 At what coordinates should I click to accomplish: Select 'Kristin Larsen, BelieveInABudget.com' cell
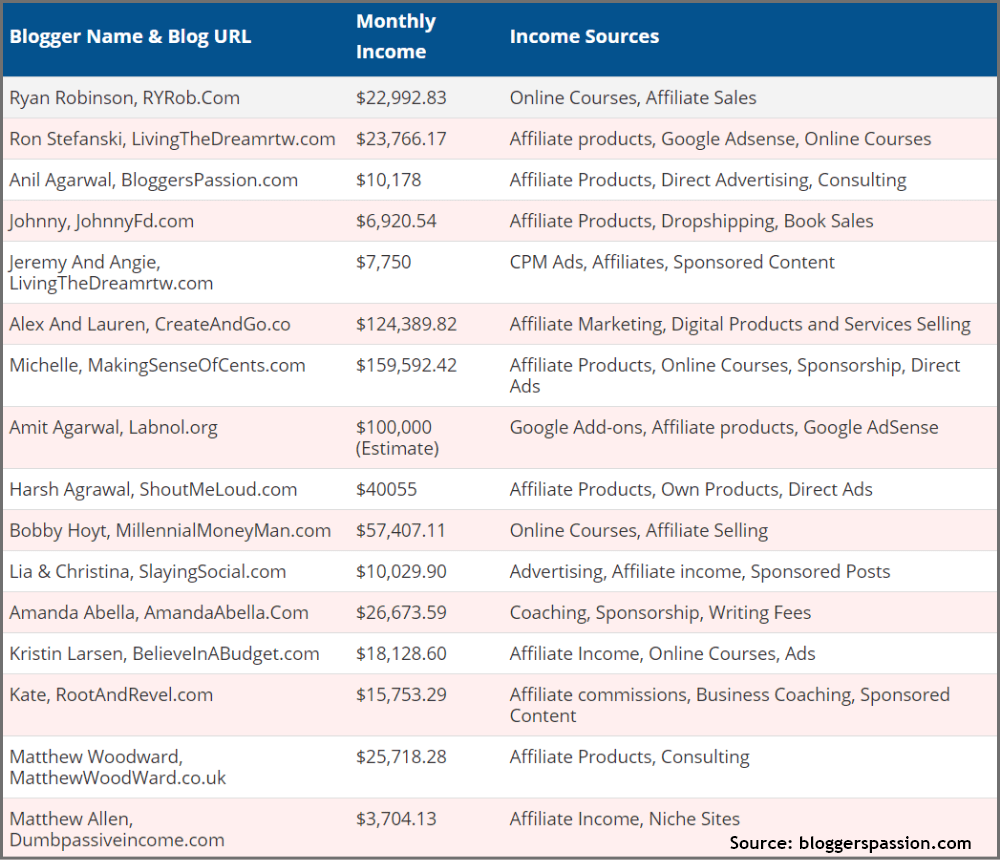pyautogui.click(x=165, y=653)
